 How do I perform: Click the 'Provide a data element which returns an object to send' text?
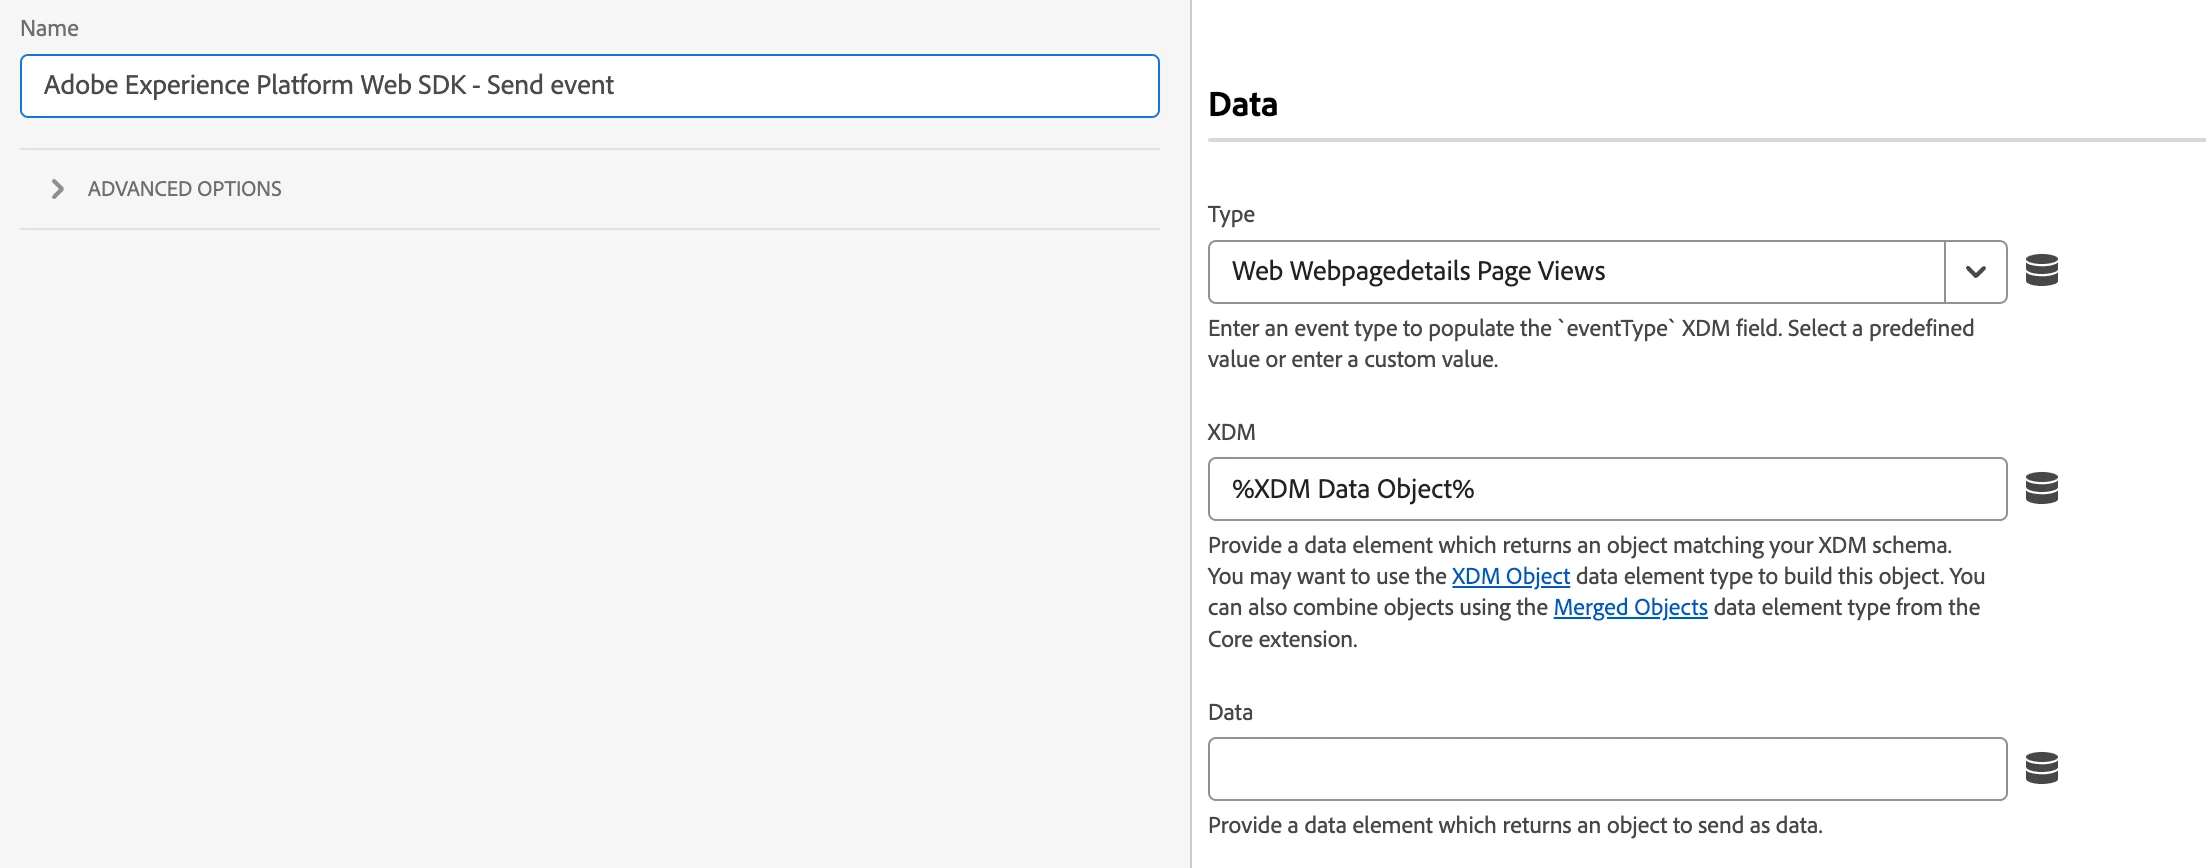pos(1515,825)
